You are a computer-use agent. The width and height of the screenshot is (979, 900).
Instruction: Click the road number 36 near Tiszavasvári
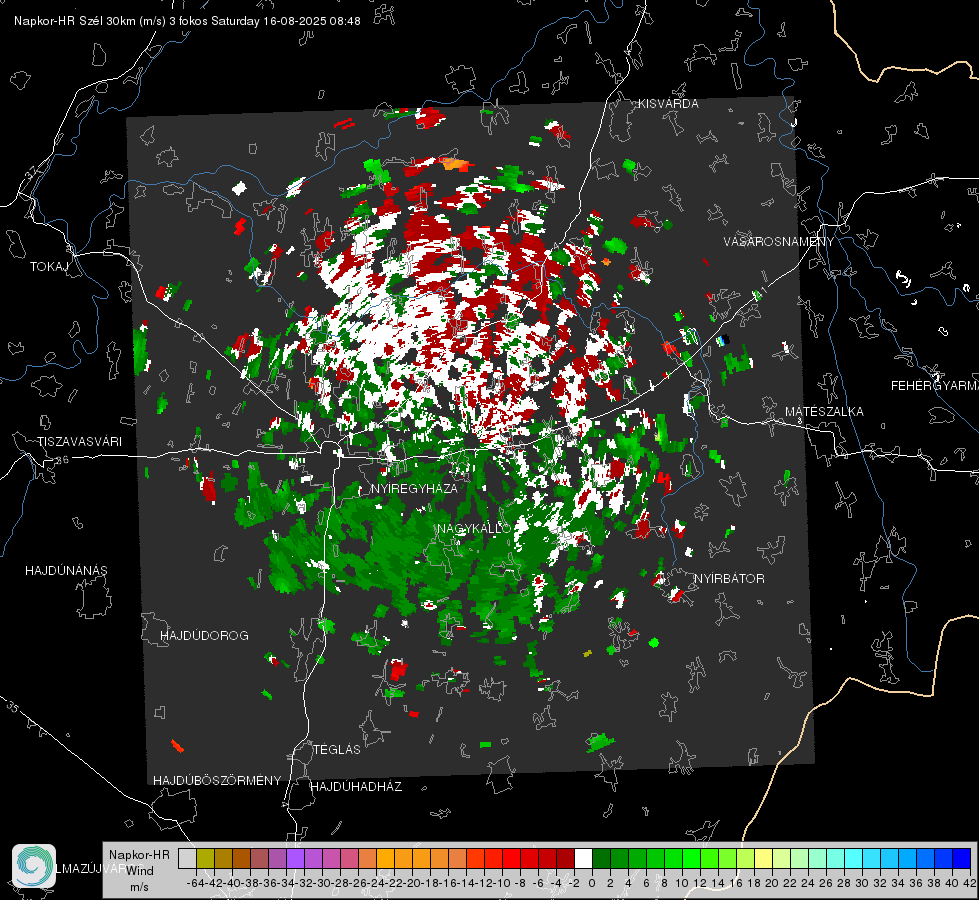62,460
